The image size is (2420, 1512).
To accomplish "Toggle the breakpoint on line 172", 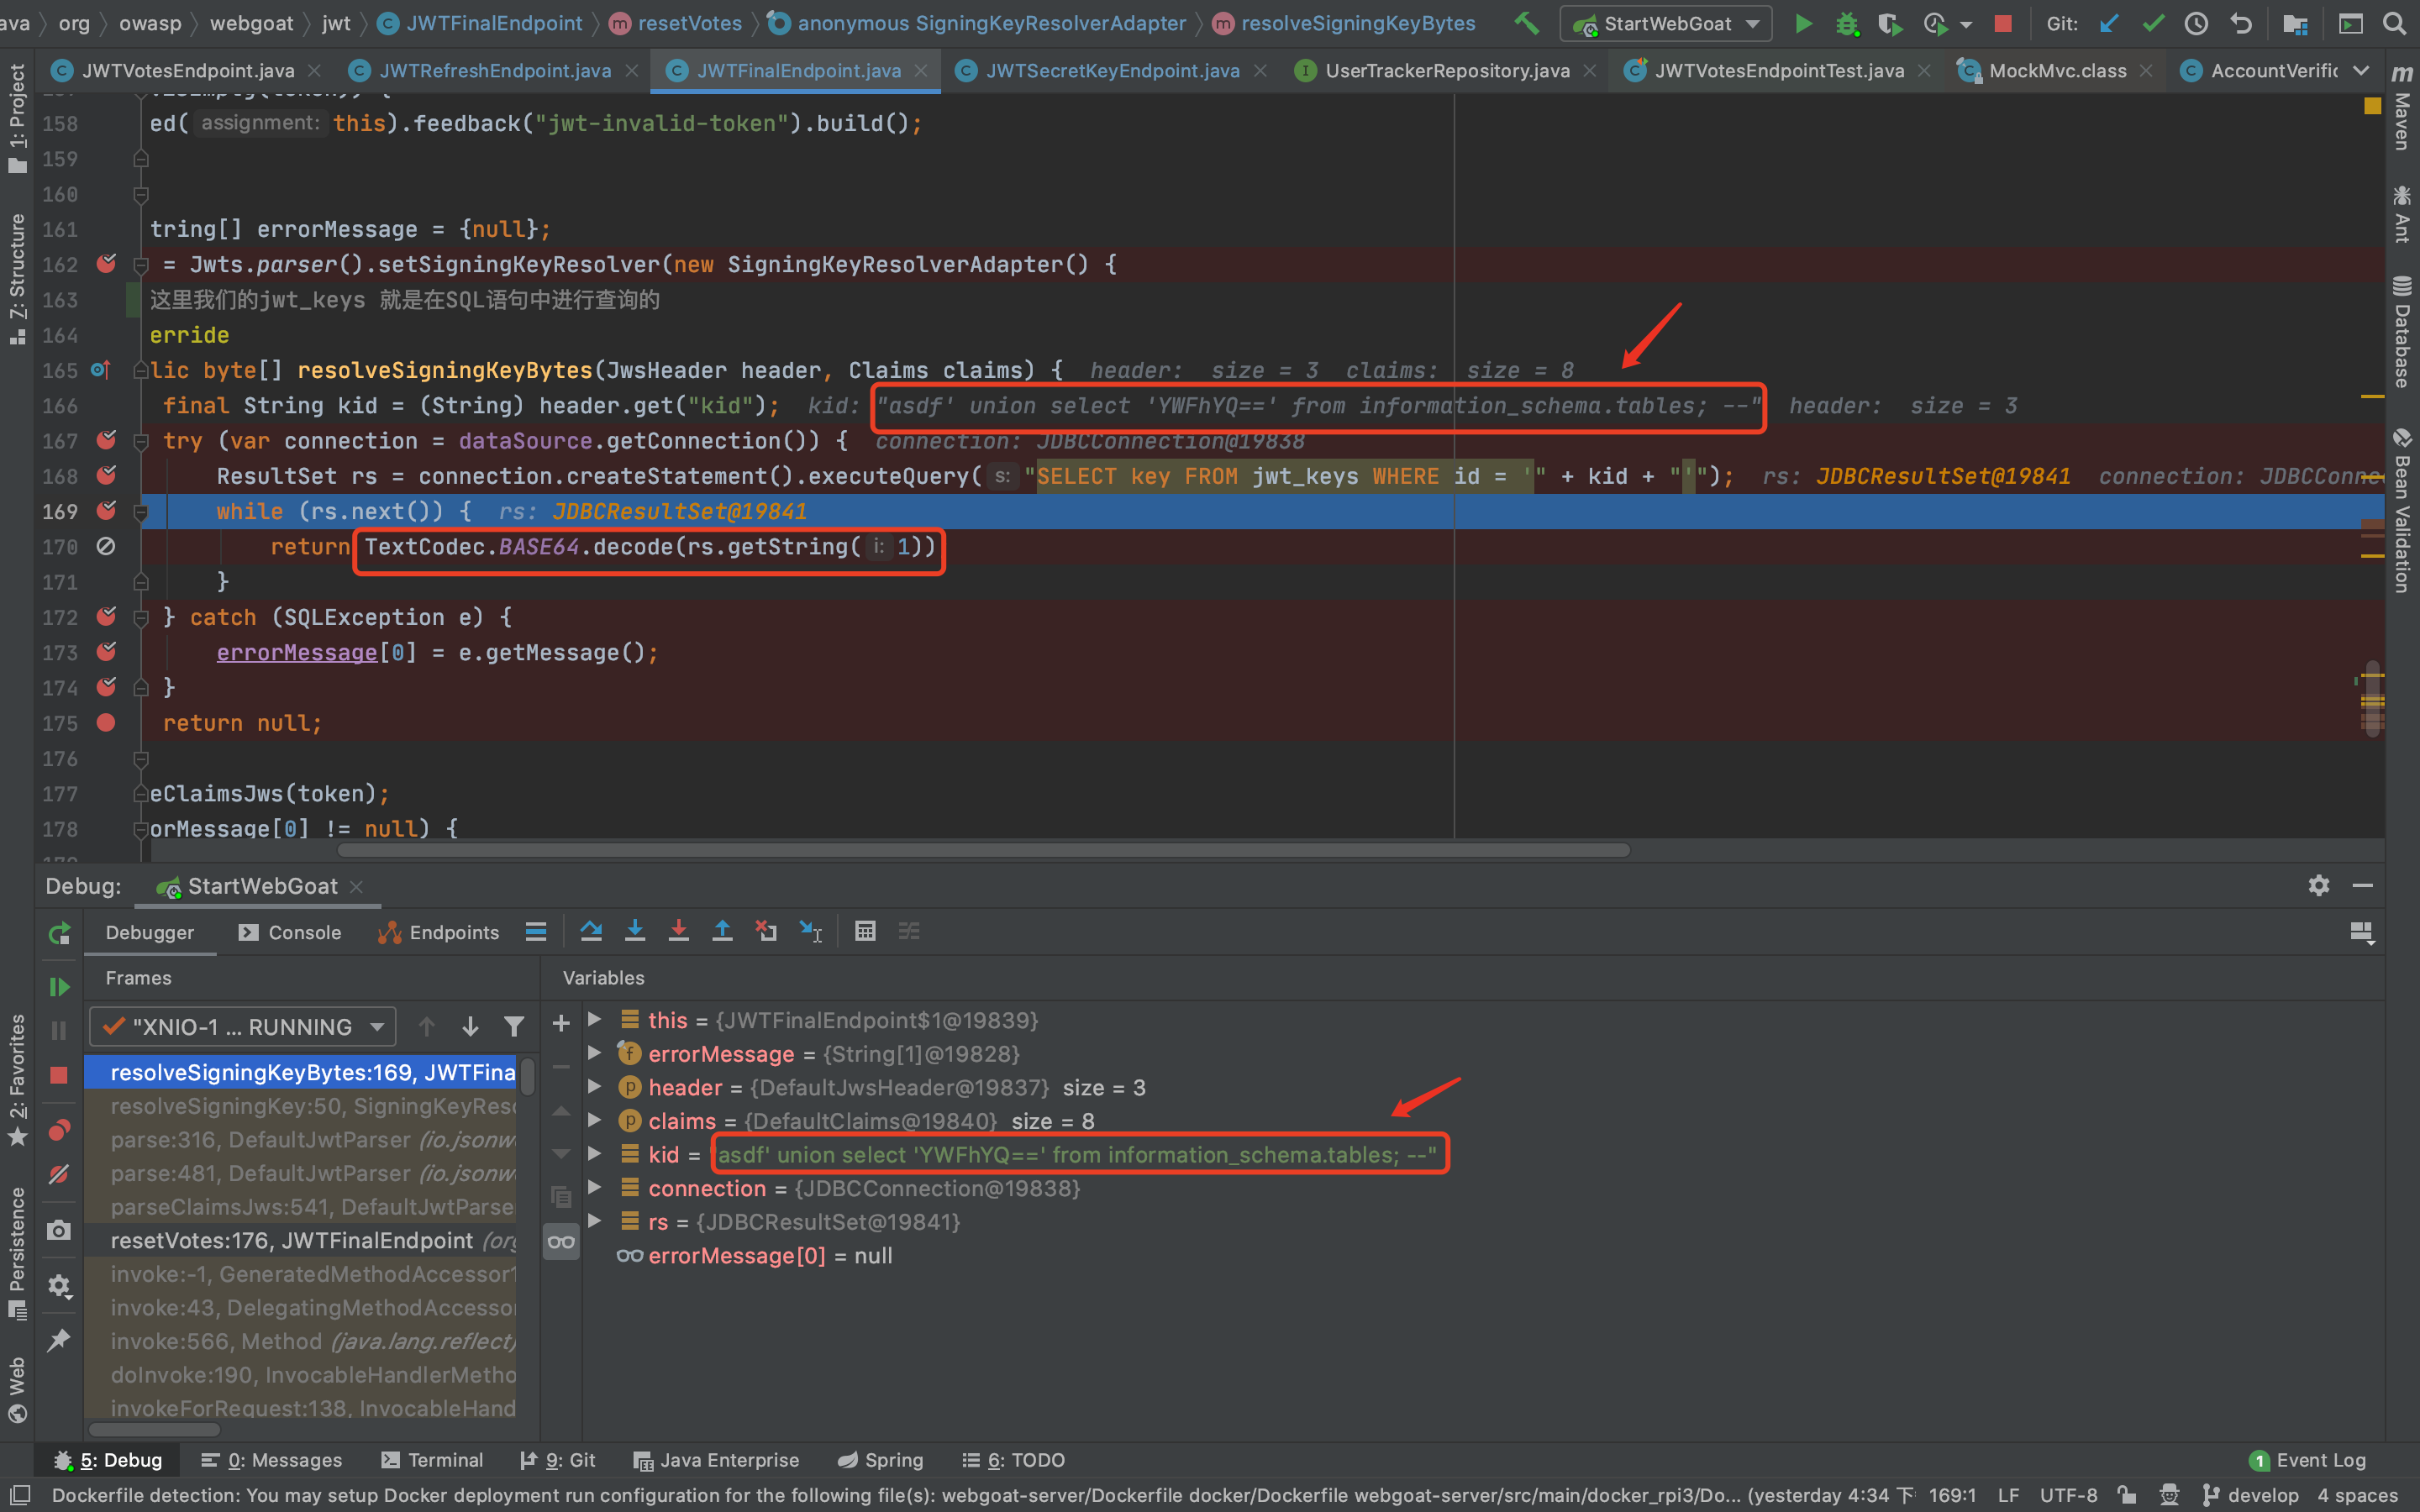I will coord(106,617).
